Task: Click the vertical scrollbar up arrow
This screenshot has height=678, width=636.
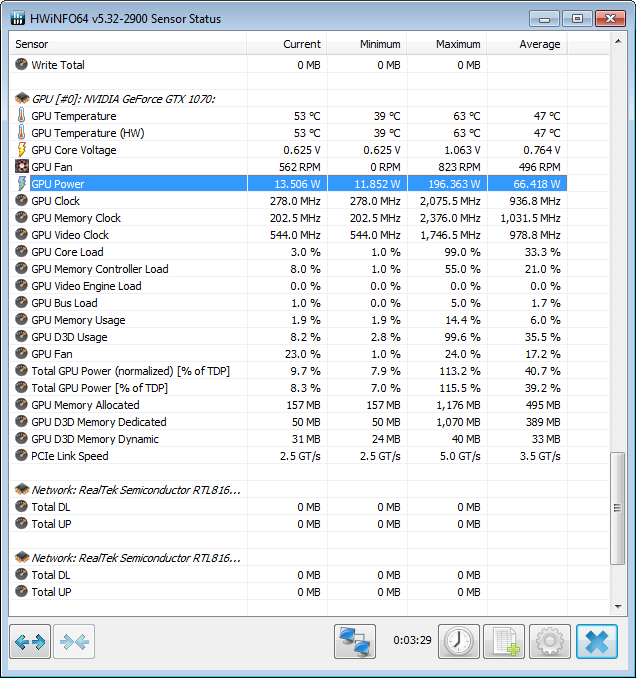Action: 618,42
